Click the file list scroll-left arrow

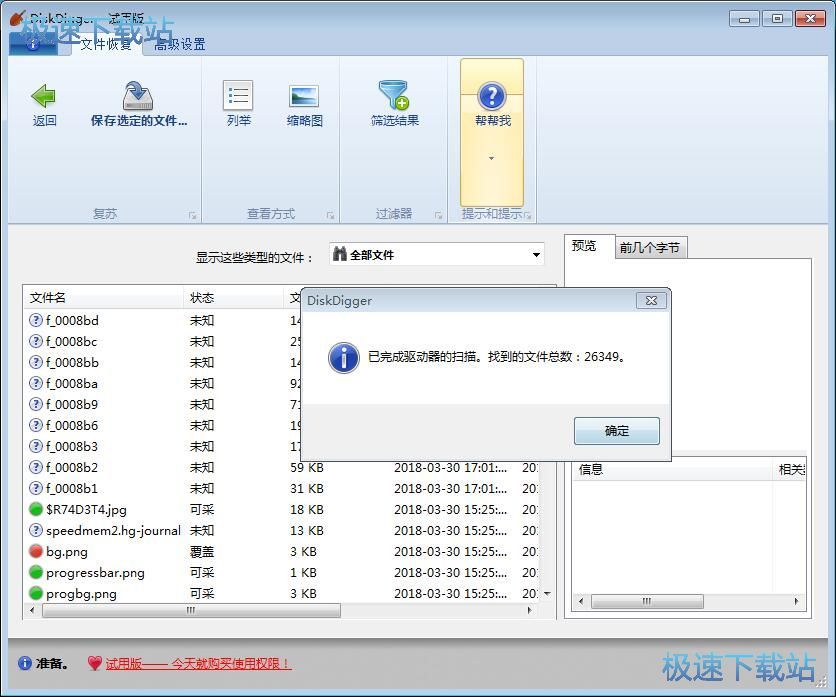point(32,610)
